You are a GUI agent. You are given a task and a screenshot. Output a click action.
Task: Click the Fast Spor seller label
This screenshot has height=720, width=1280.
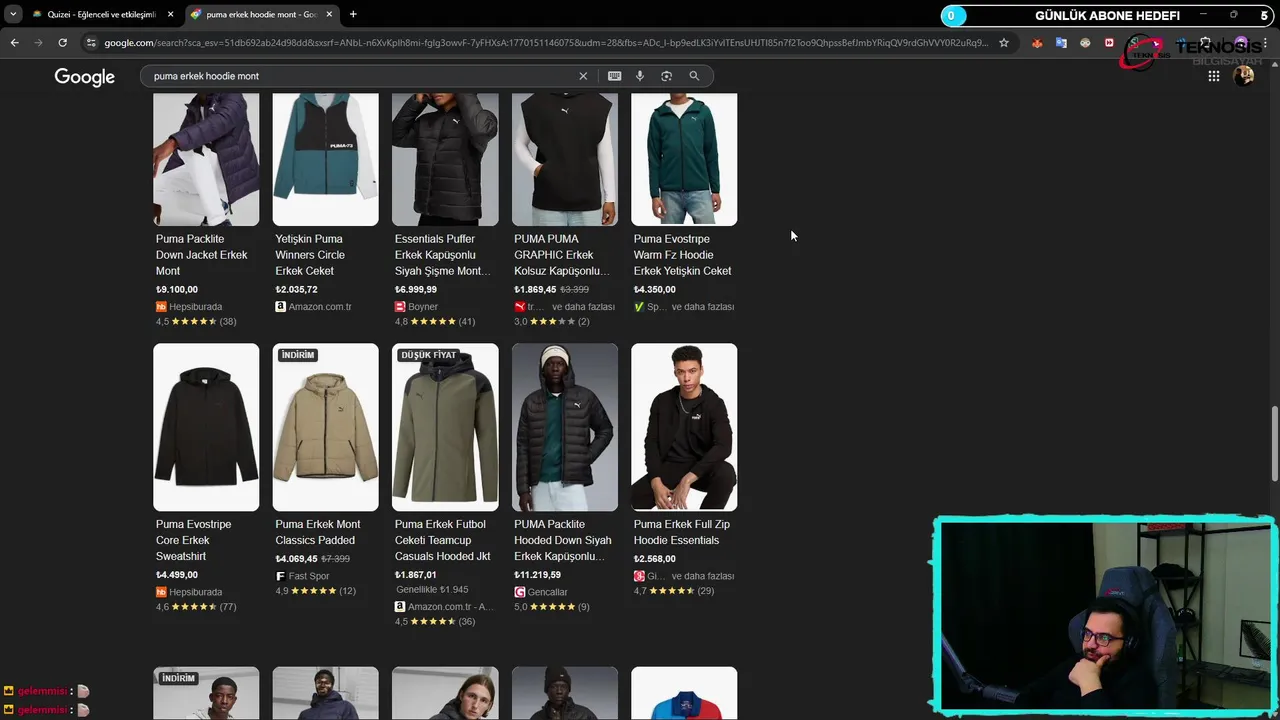pos(302,576)
